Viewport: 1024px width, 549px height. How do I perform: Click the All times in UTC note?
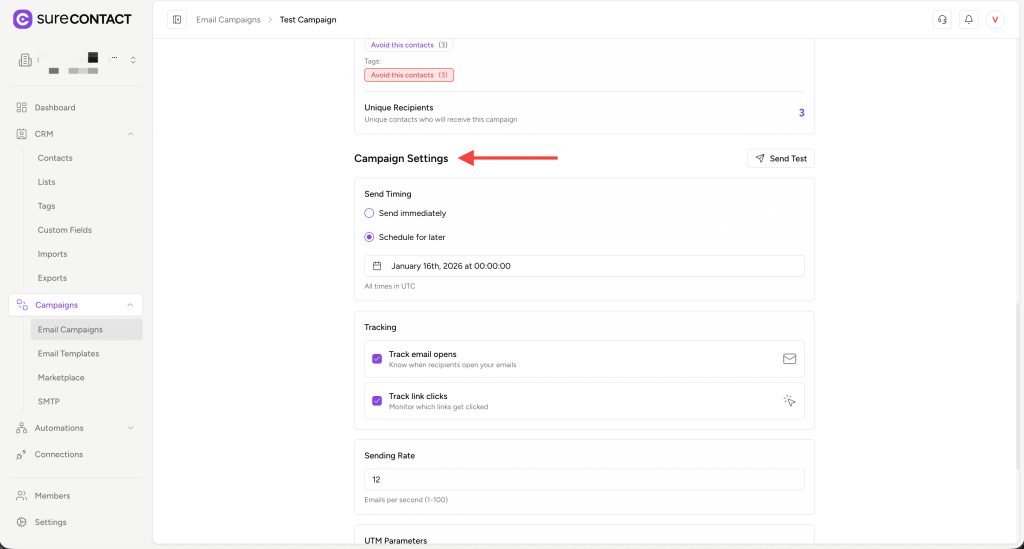tap(390, 286)
